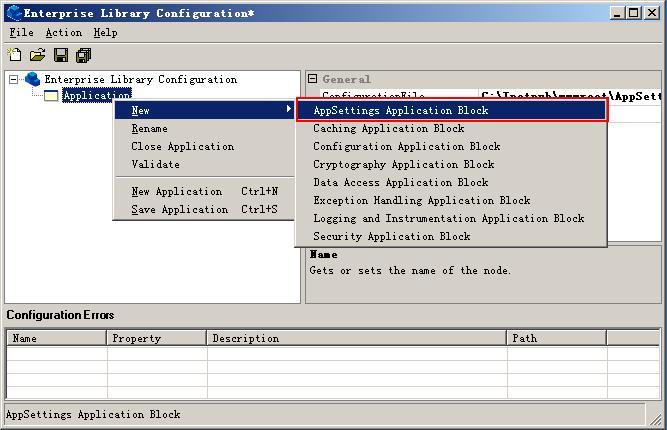Add the Data Access Application Block
This screenshot has height=430, width=667.
pos(400,183)
